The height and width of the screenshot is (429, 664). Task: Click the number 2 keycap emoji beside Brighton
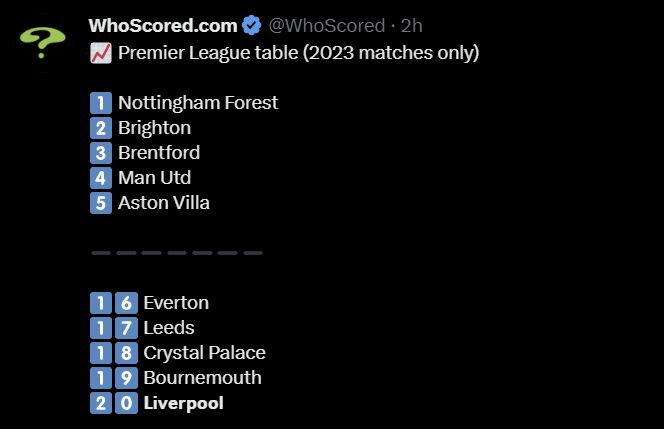[100, 128]
